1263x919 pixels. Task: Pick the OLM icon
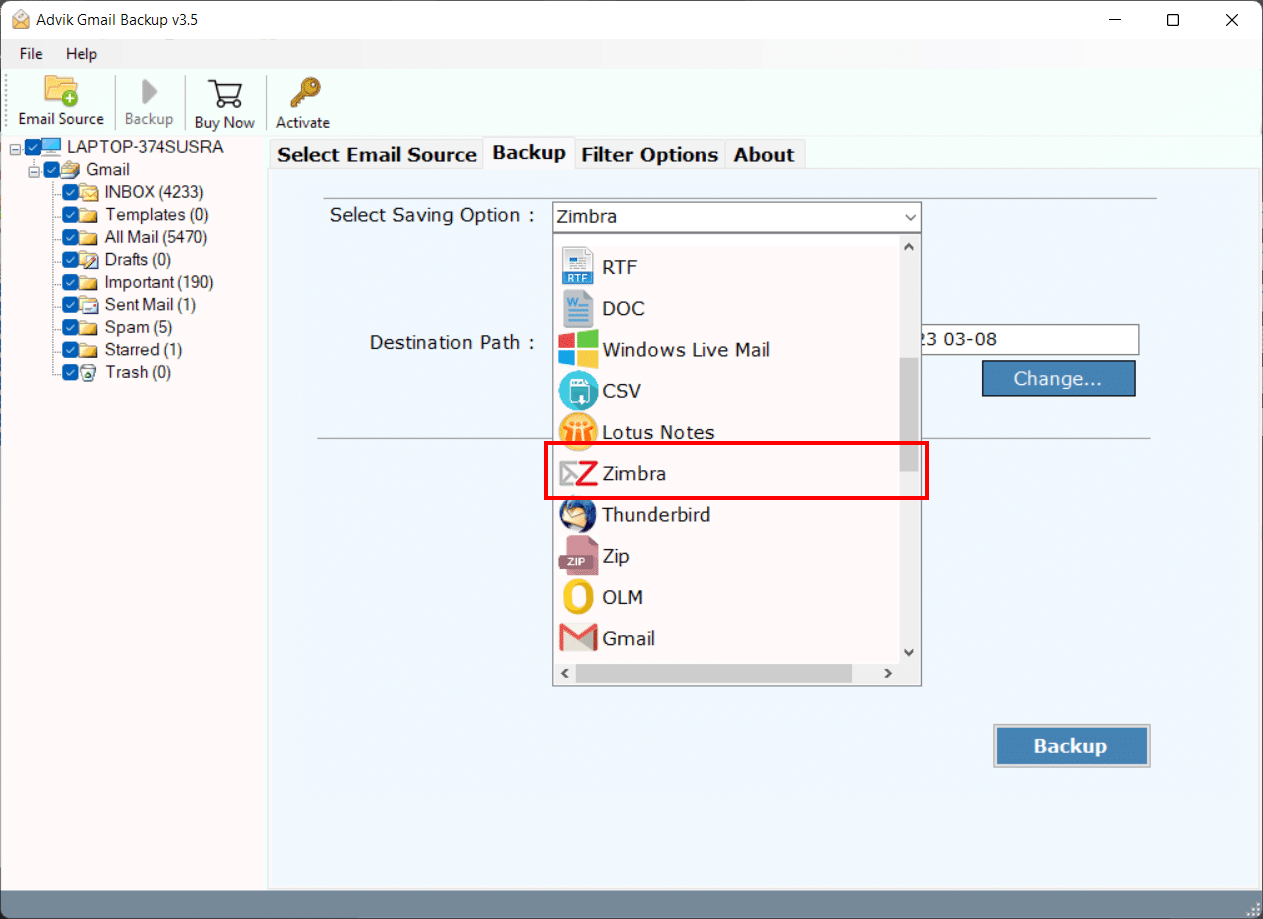coord(578,597)
